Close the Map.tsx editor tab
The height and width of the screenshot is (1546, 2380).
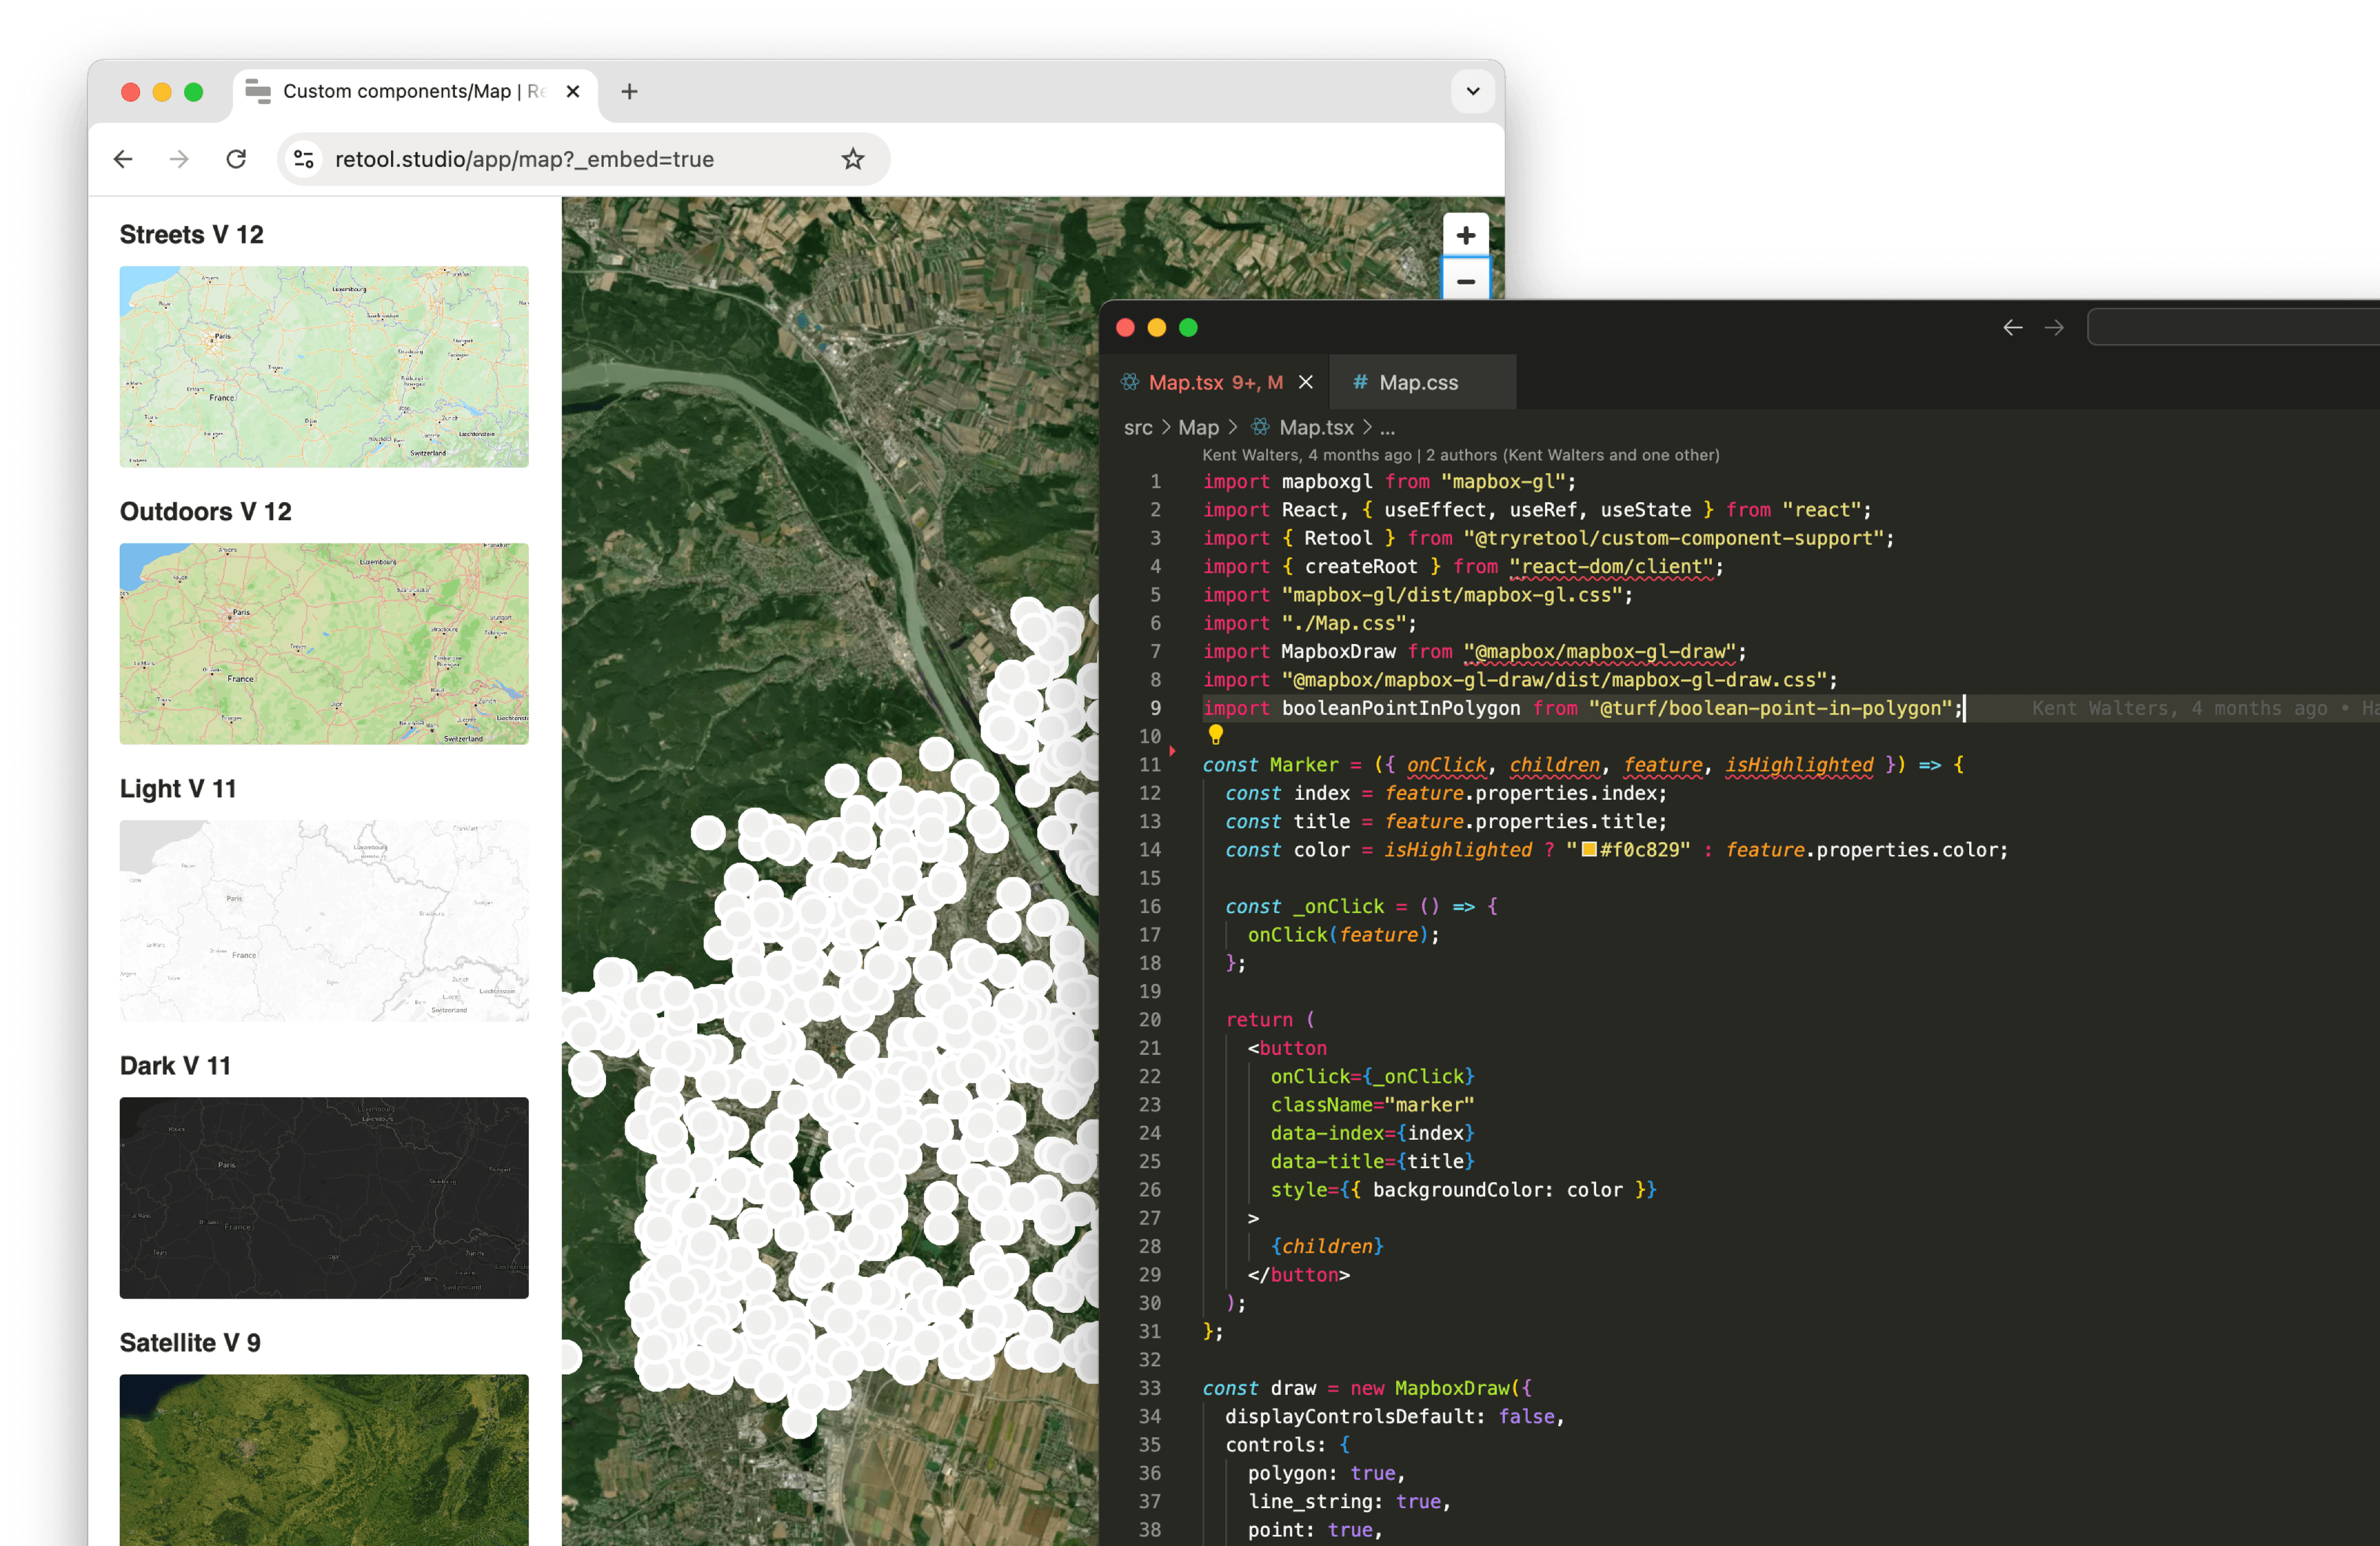1306,382
